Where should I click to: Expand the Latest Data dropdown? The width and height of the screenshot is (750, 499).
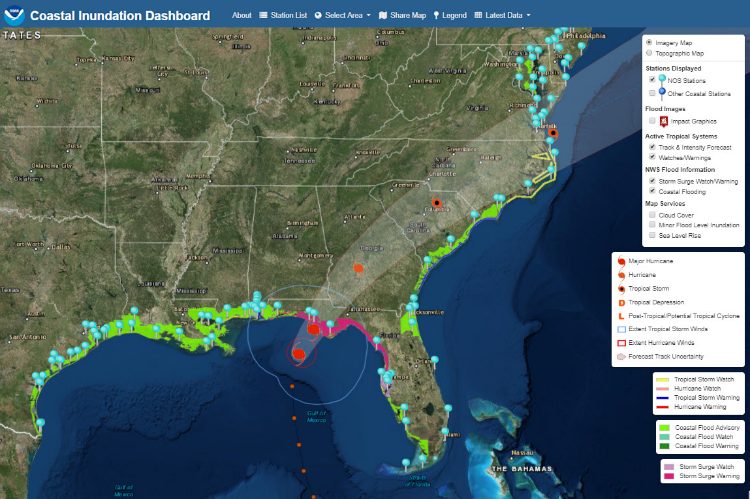pyautogui.click(x=502, y=15)
